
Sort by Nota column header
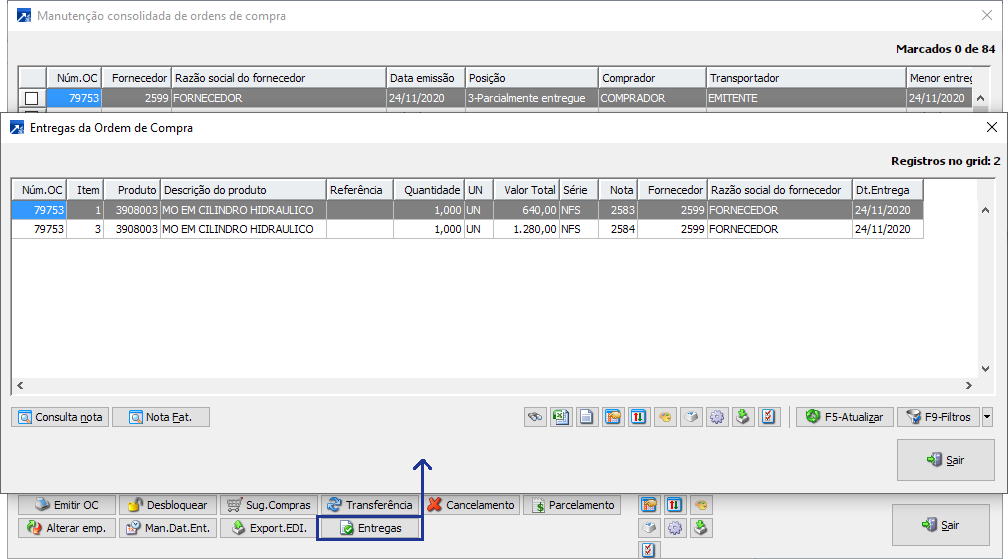point(618,190)
